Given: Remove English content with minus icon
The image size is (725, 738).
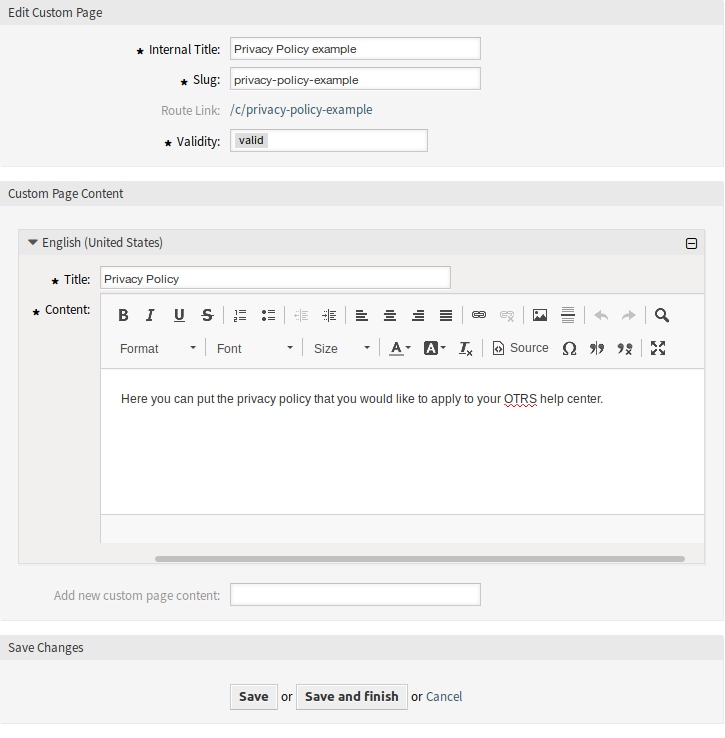Looking at the screenshot, I should [x=691, y=243].
